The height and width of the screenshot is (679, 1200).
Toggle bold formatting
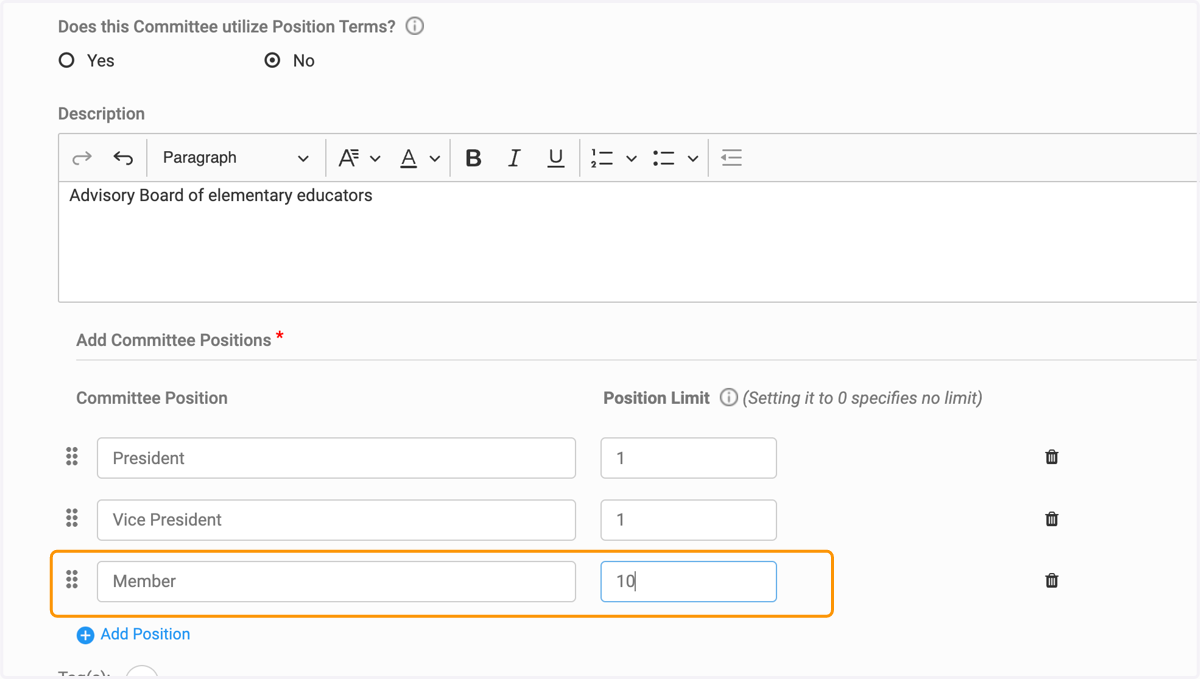(x=474, y=158)
